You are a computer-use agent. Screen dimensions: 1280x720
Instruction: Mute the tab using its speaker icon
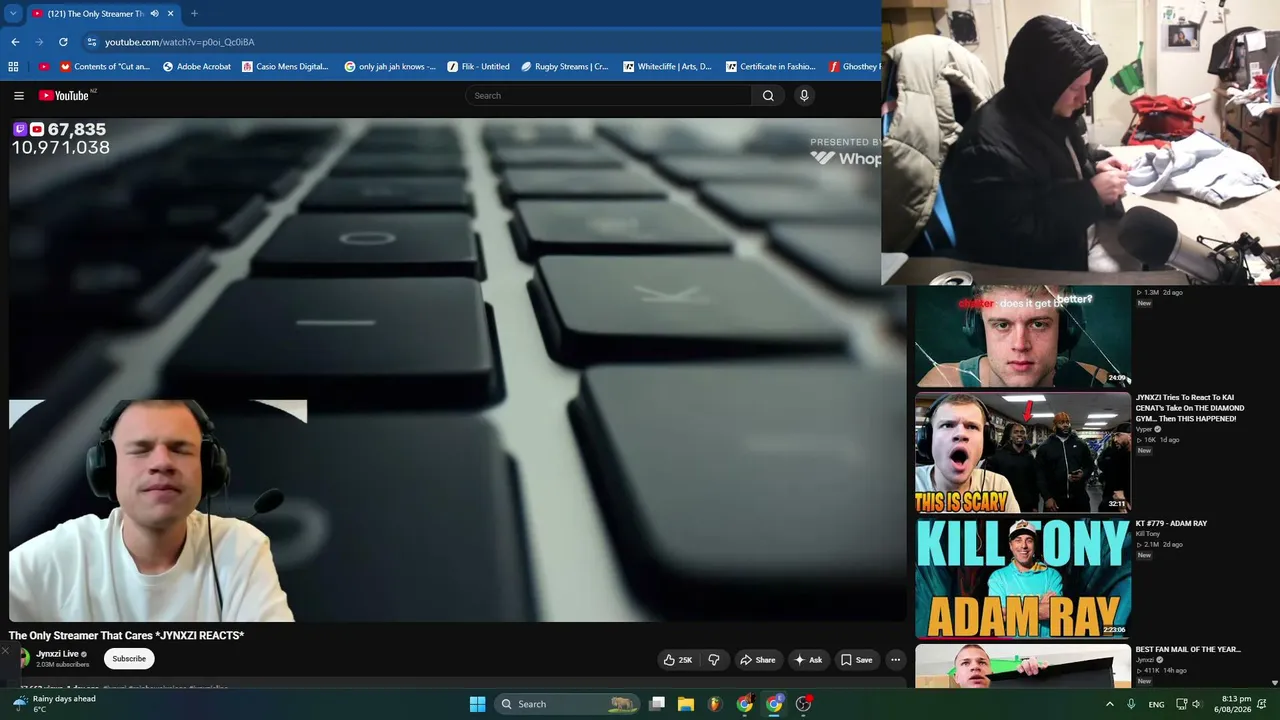click(154, 14)
